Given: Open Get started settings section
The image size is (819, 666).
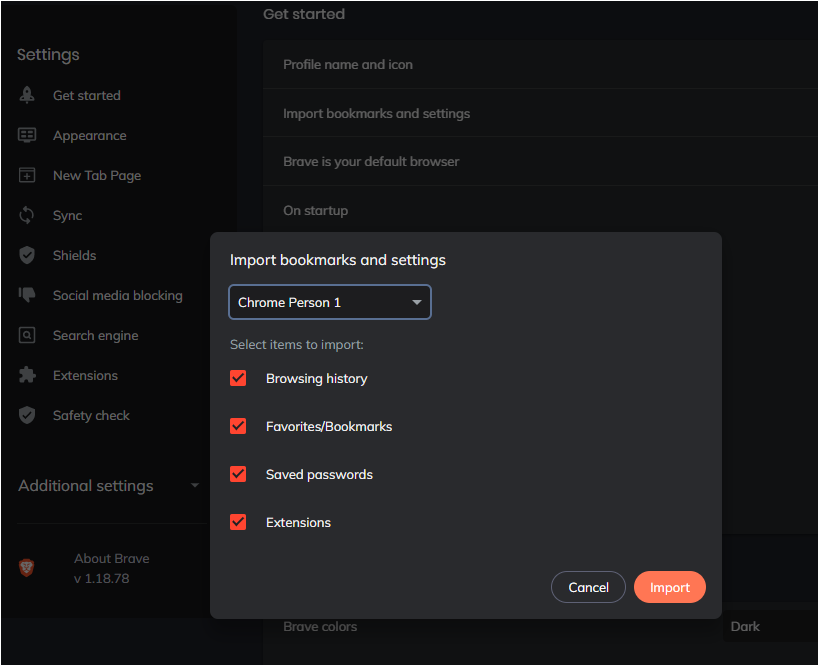Looking at the screenshot, I should click(x=87, y=95).
